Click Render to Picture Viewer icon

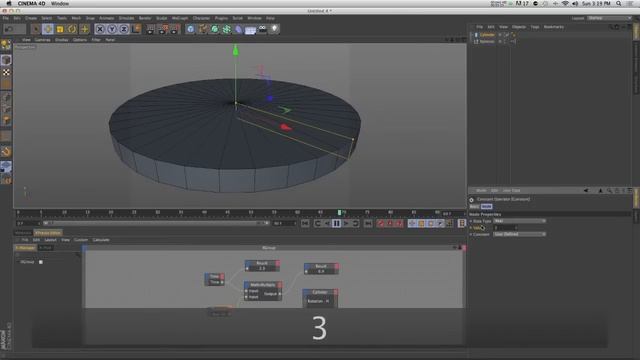[163, 29]
